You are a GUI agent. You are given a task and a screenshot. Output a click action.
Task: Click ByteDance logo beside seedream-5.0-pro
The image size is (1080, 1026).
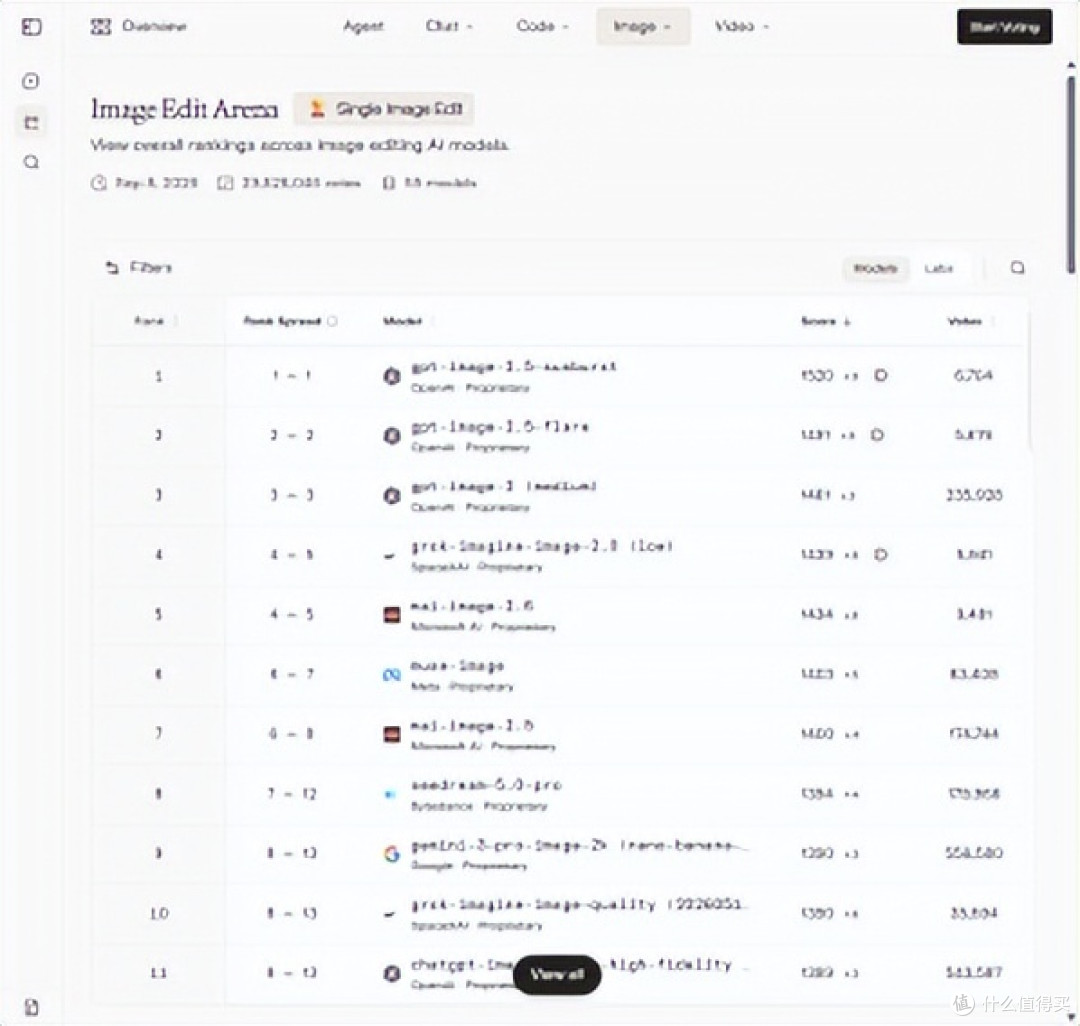tap(390, 794)
